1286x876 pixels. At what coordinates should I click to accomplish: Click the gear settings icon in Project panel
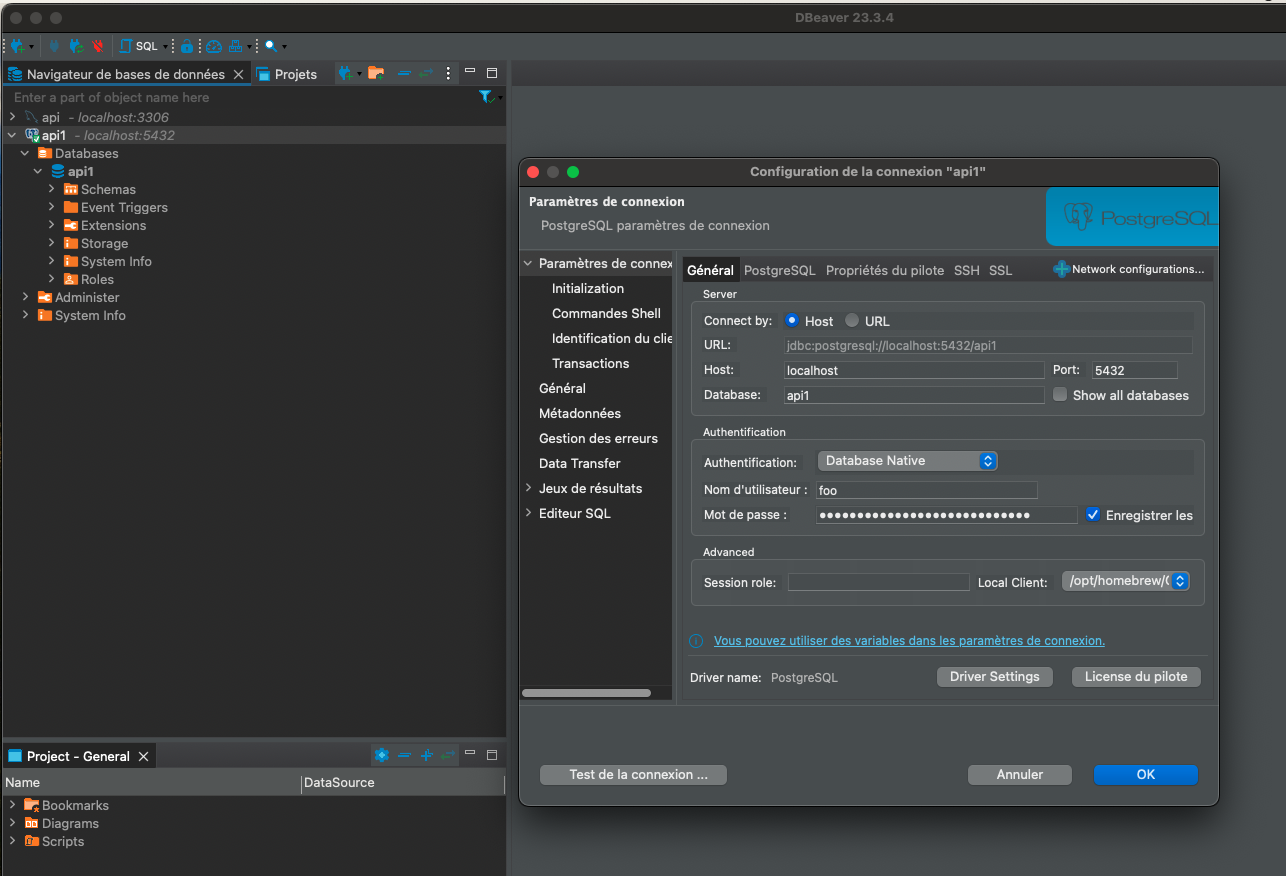381,755
